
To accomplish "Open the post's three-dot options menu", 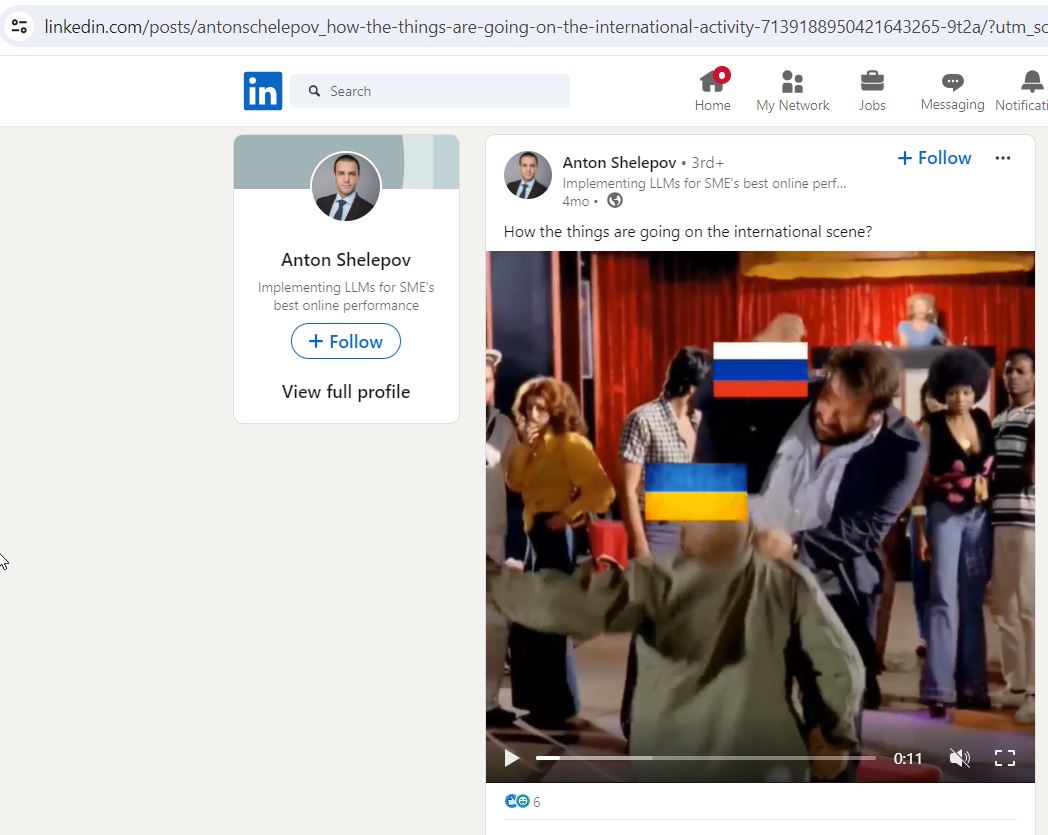I will coord(1003,158).
